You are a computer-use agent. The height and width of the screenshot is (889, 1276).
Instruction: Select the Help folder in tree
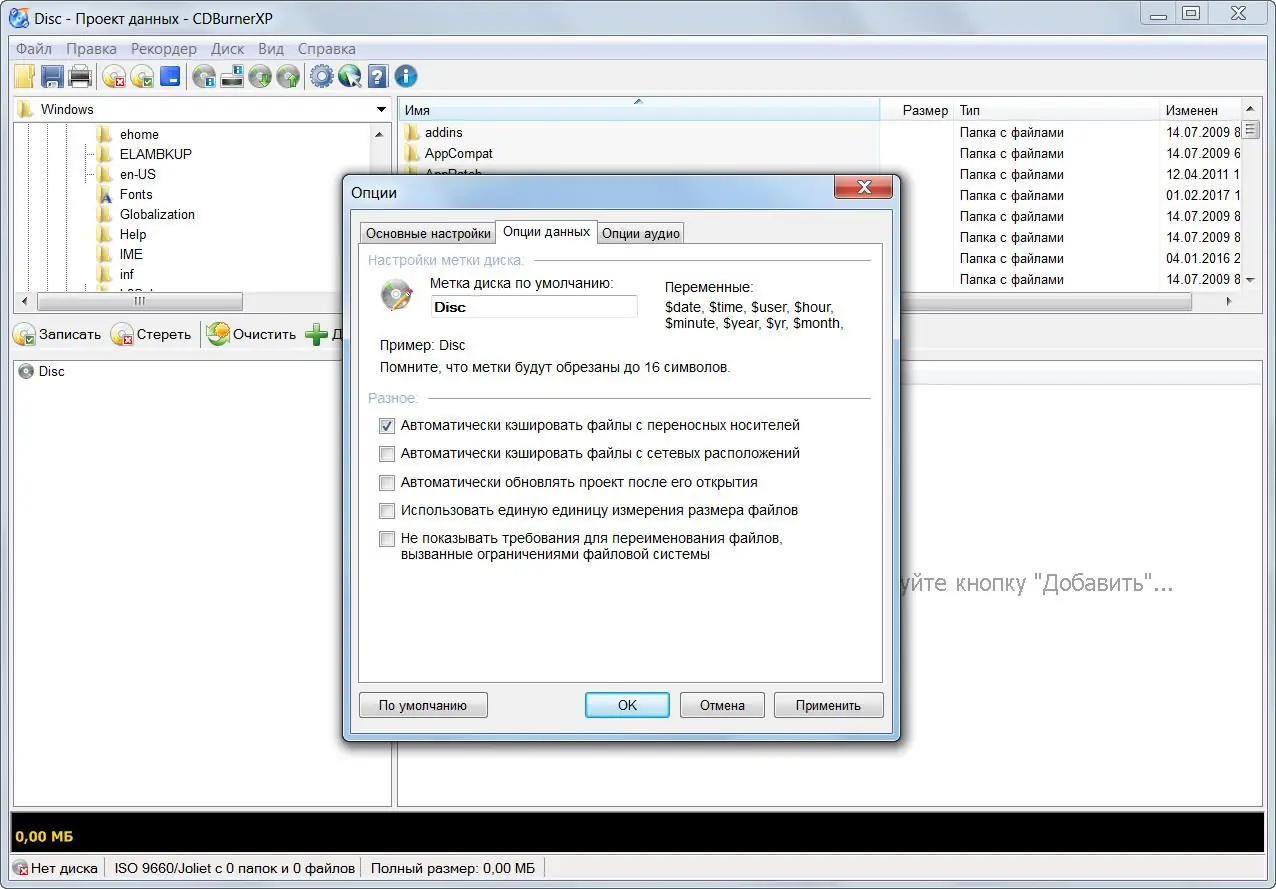click(133, 234)
